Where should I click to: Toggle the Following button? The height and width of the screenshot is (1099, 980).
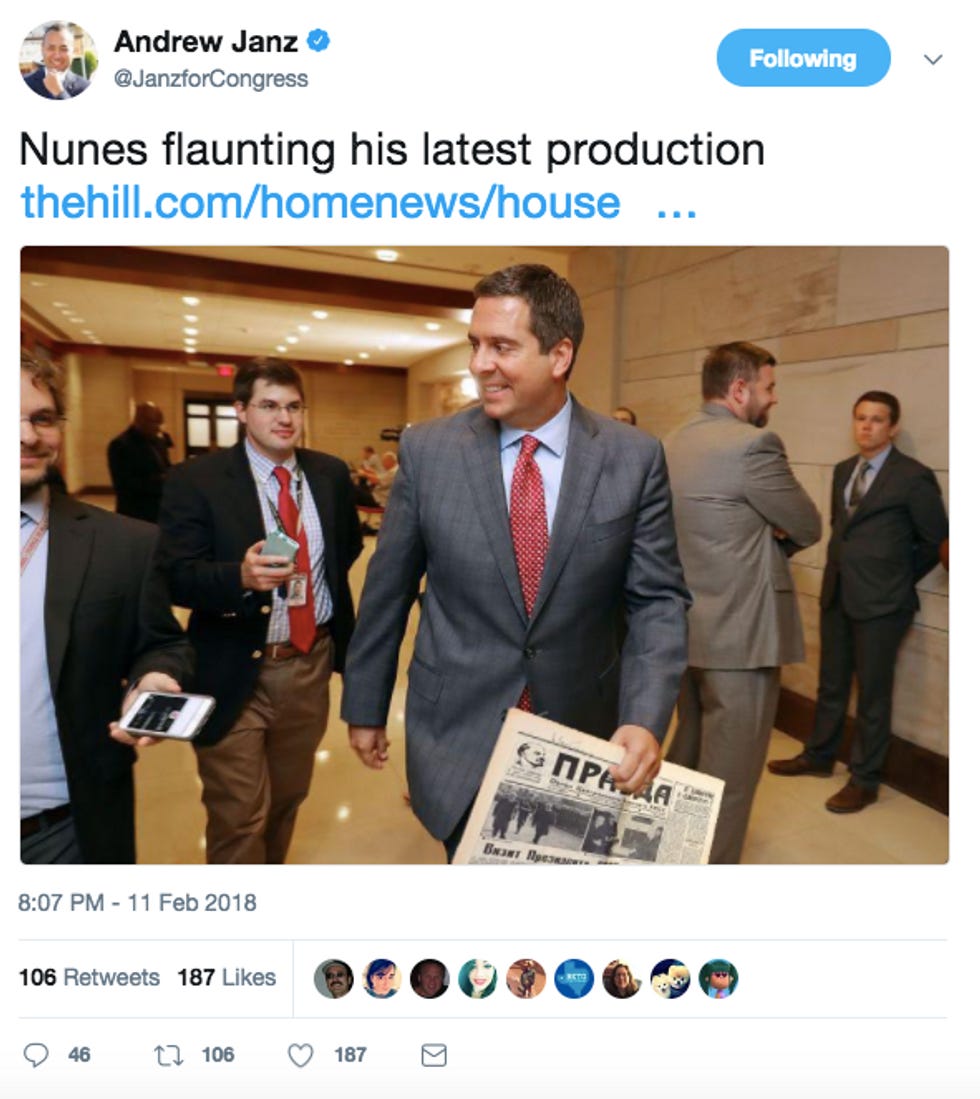803,58
